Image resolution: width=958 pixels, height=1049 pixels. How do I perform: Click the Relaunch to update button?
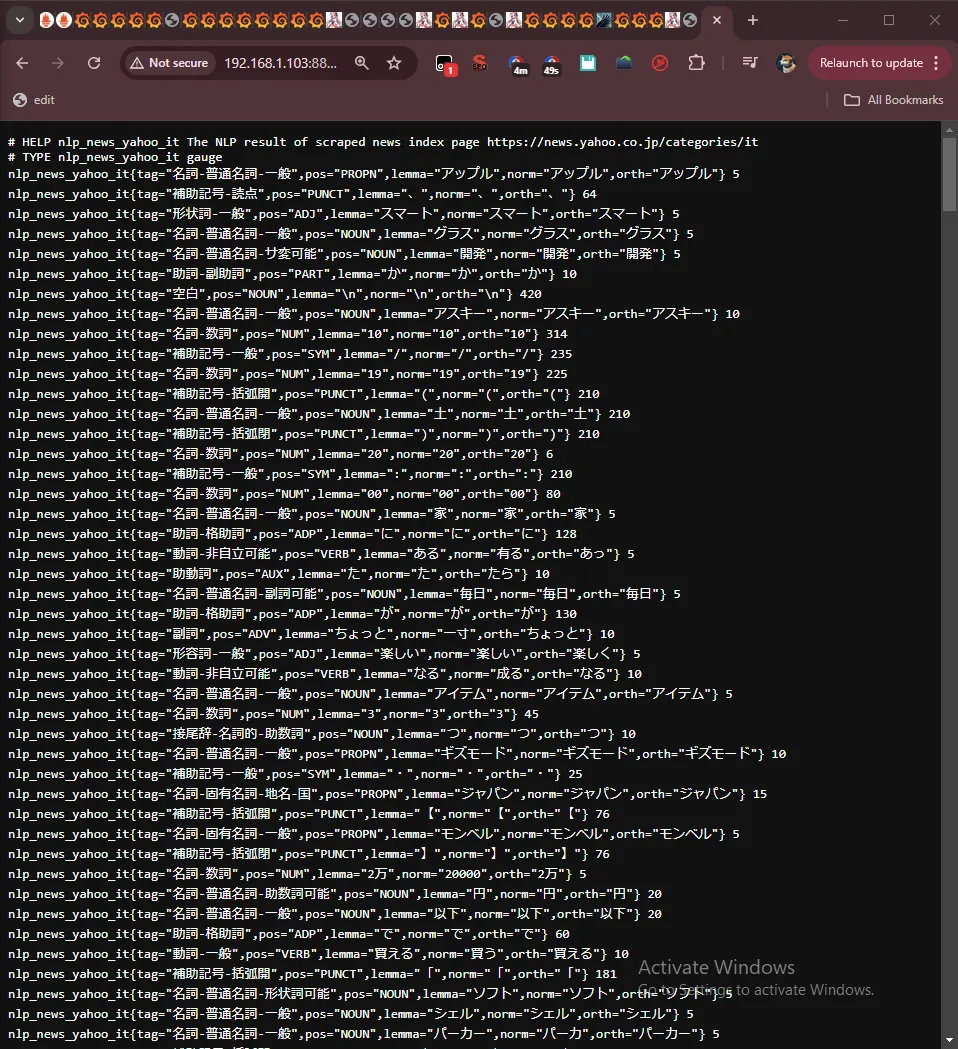871,63
